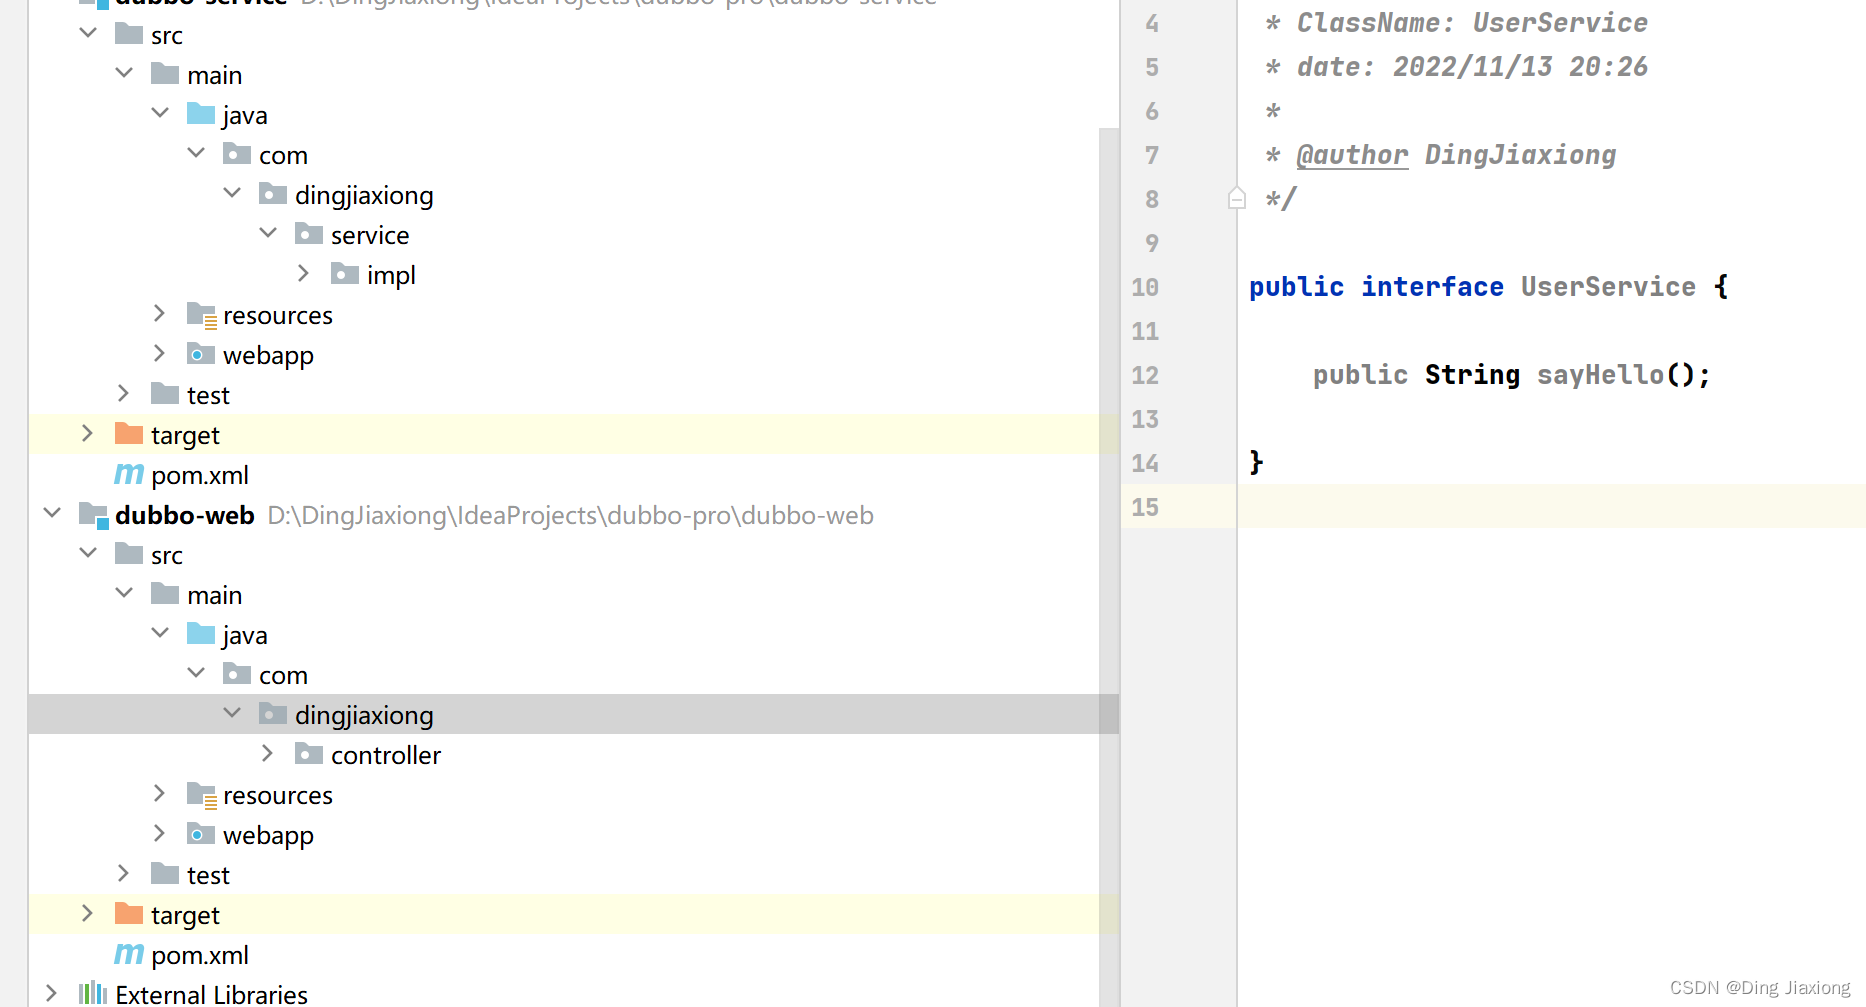Select the impl package row
Image resolution: width=1866 pixels, height=1007 pixels.
[x=573, y=274]
